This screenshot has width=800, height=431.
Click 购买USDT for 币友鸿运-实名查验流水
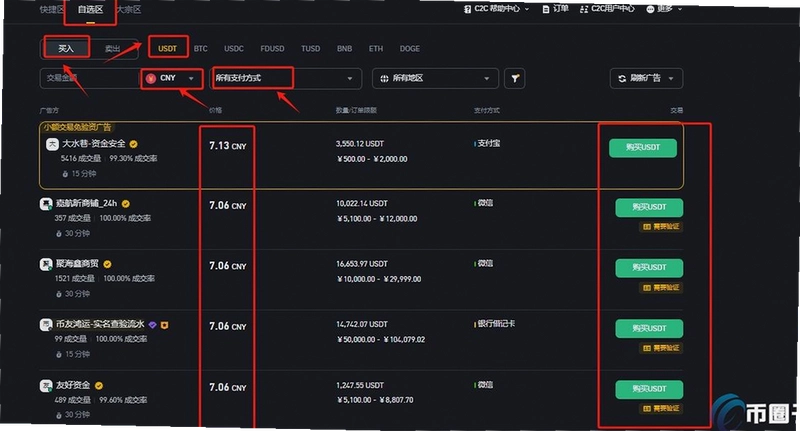point(649,329)
